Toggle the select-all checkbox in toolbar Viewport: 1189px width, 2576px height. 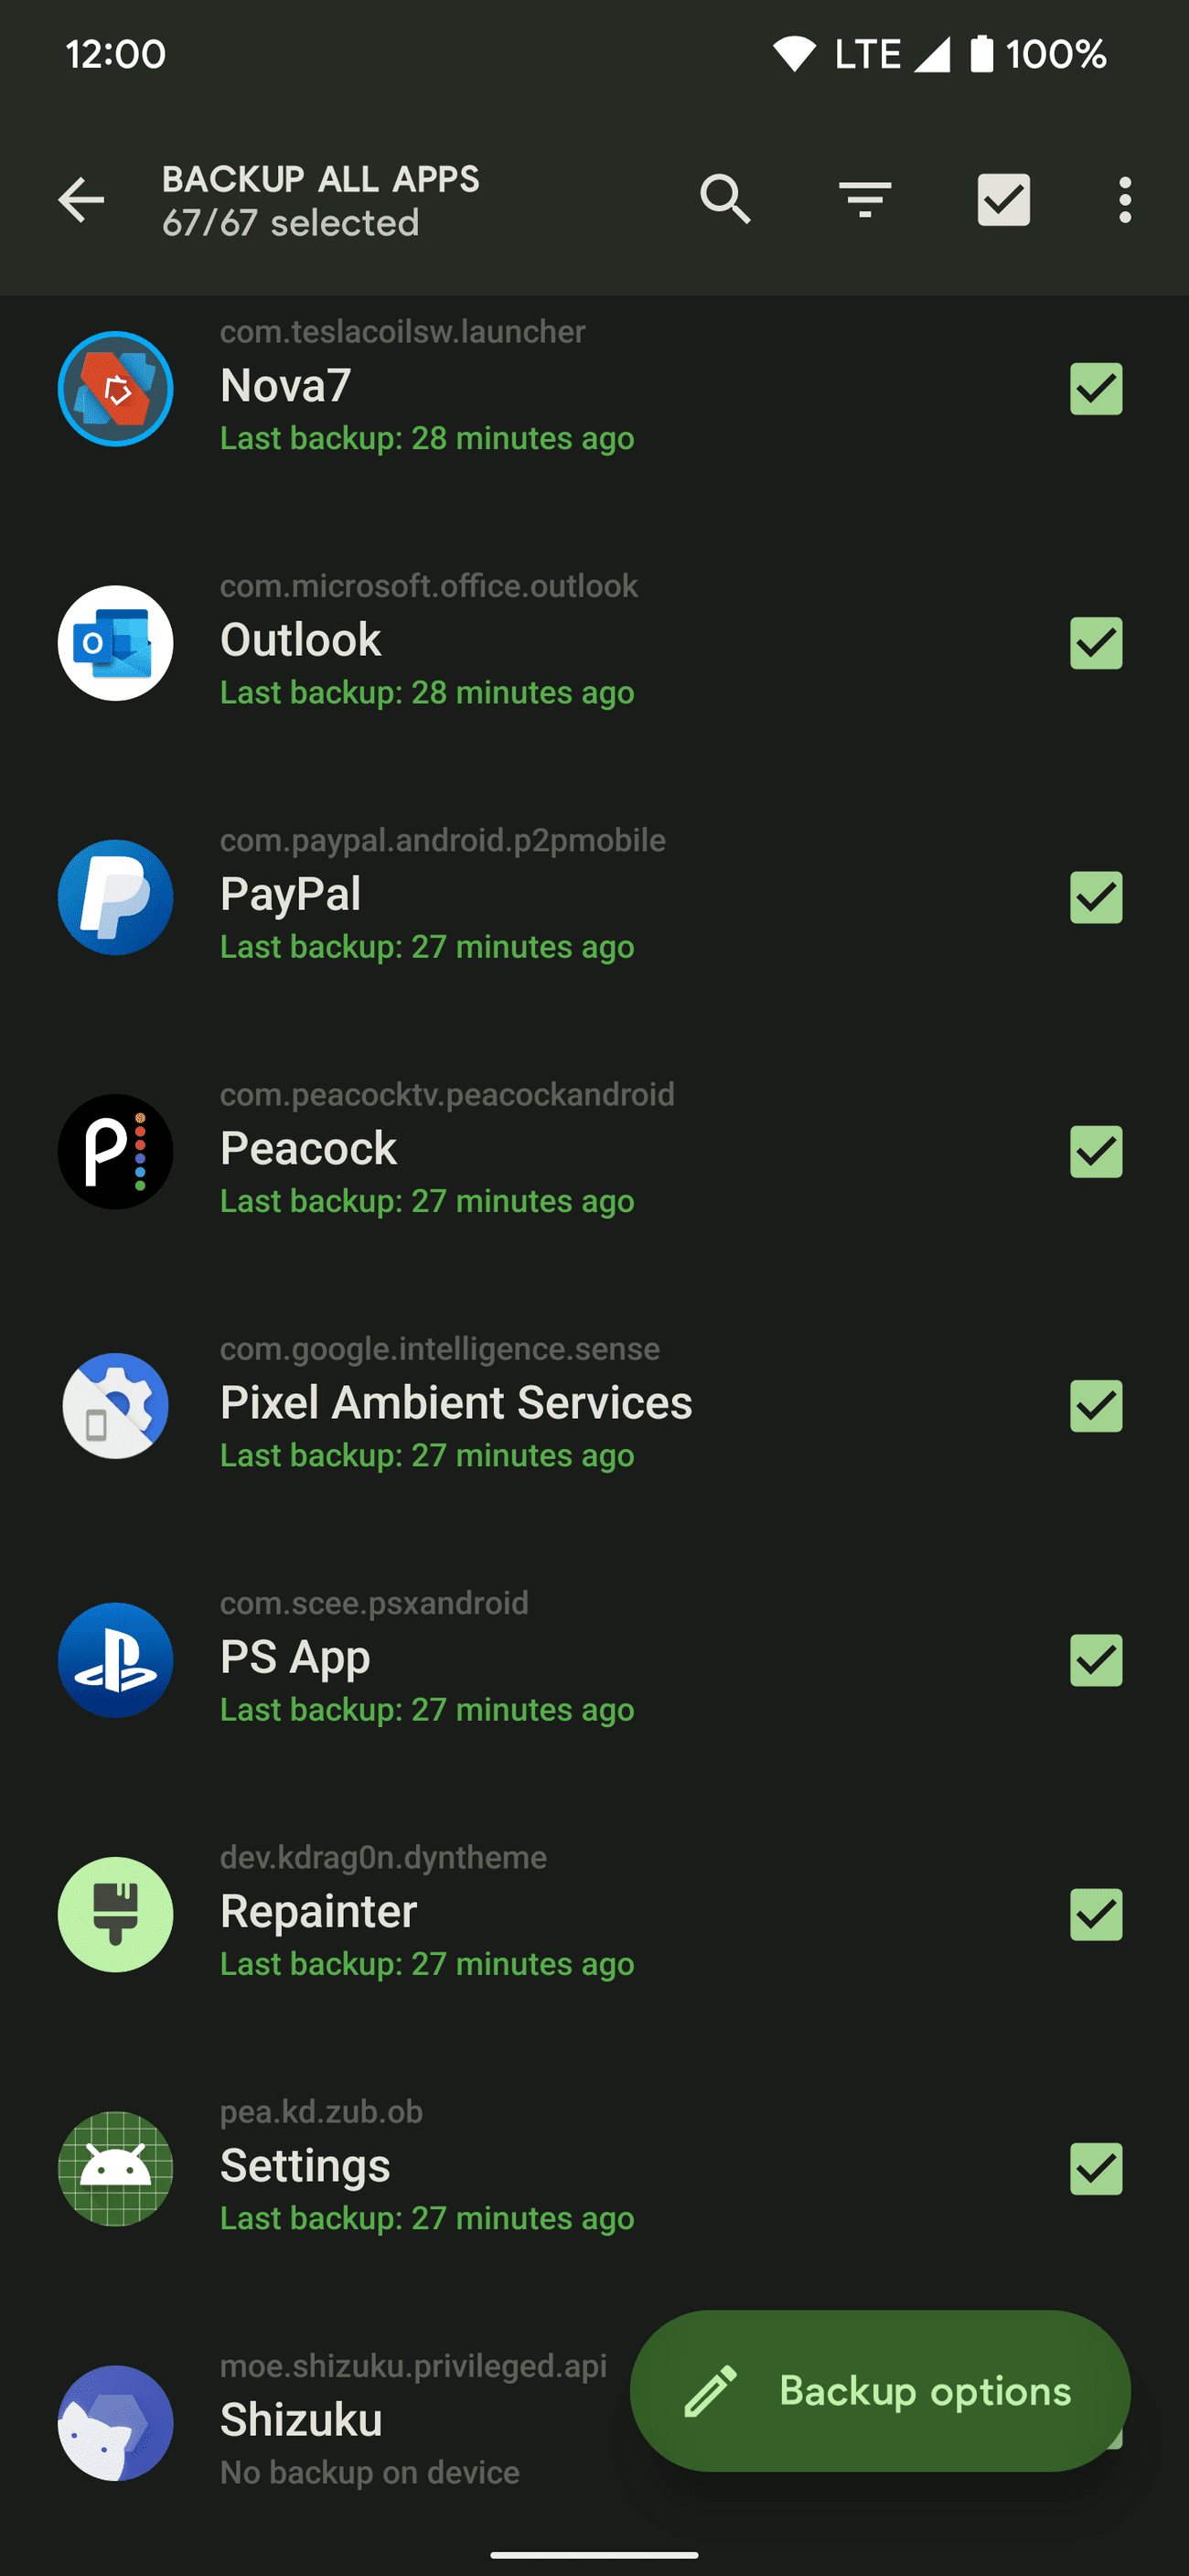1003,200
